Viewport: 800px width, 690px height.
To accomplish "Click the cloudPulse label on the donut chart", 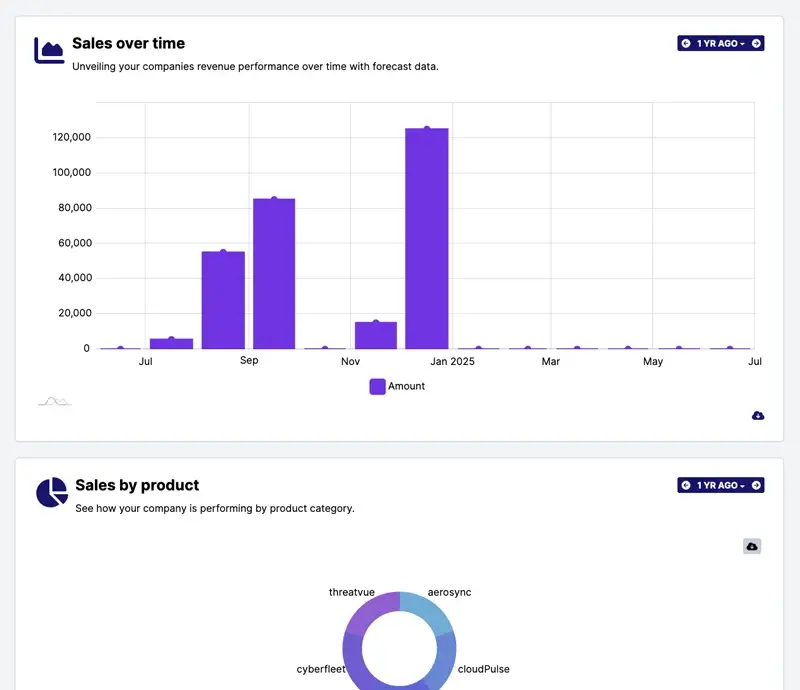I will (x=483, y=669).
